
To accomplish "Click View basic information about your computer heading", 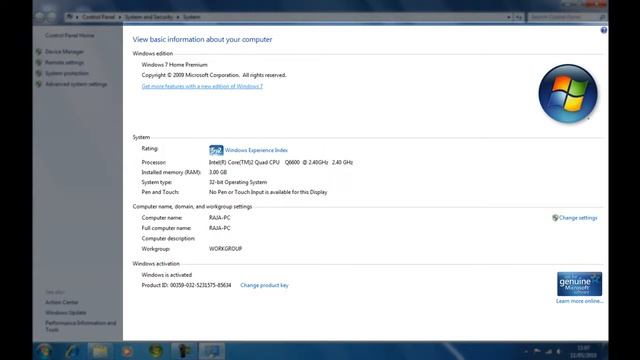I will click(202, 40).
